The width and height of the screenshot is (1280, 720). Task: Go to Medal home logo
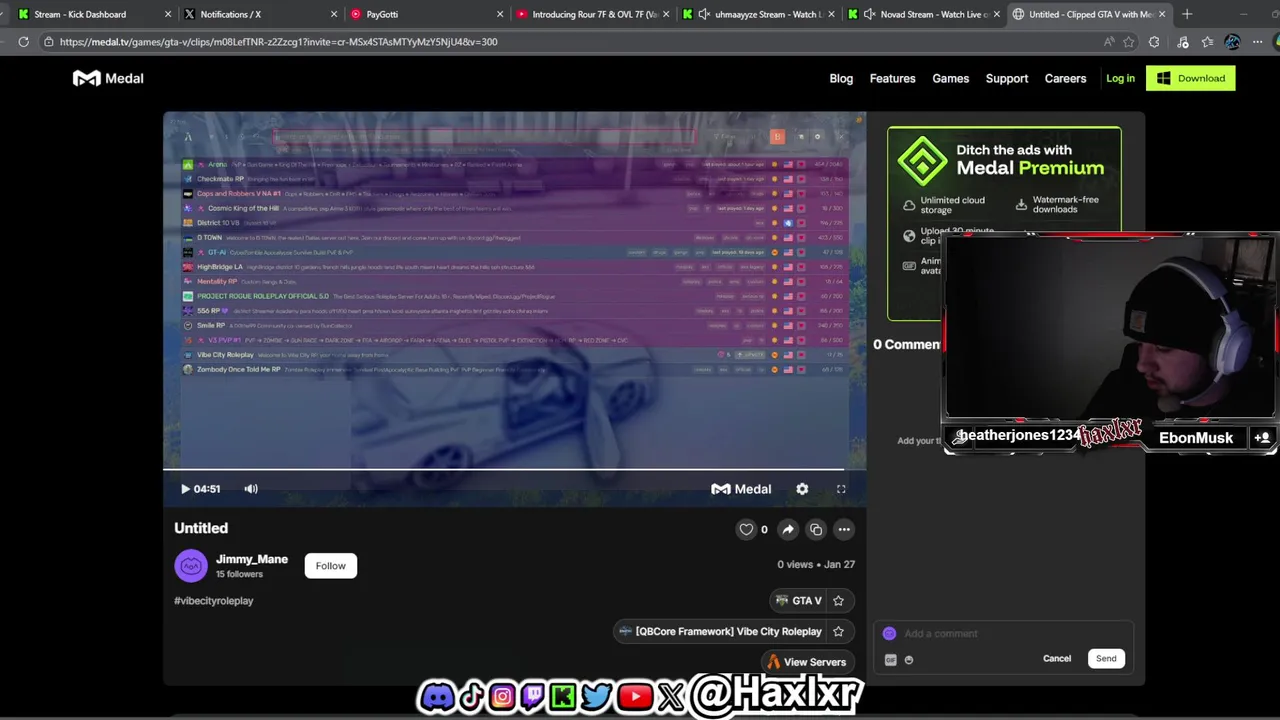click(108, 78)
